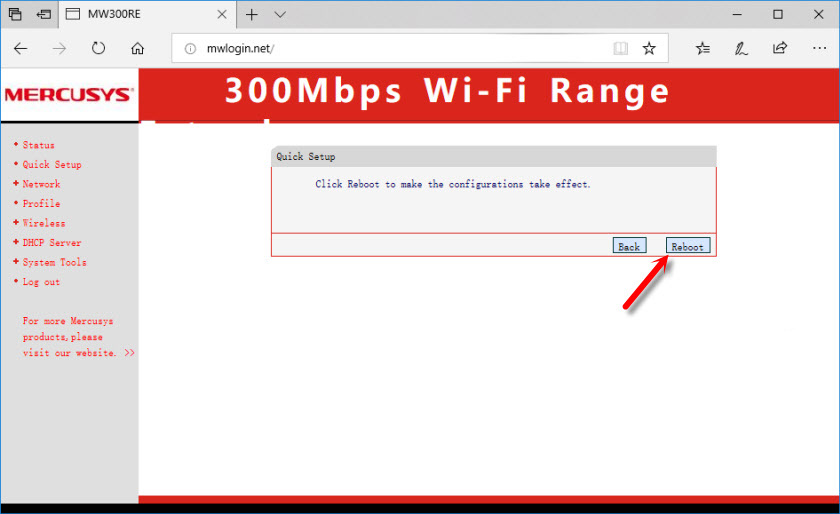Image resolution: width=840 pixels, height=514 pixels.
Task: Go to browser Home icon
Action: (138, 48)
